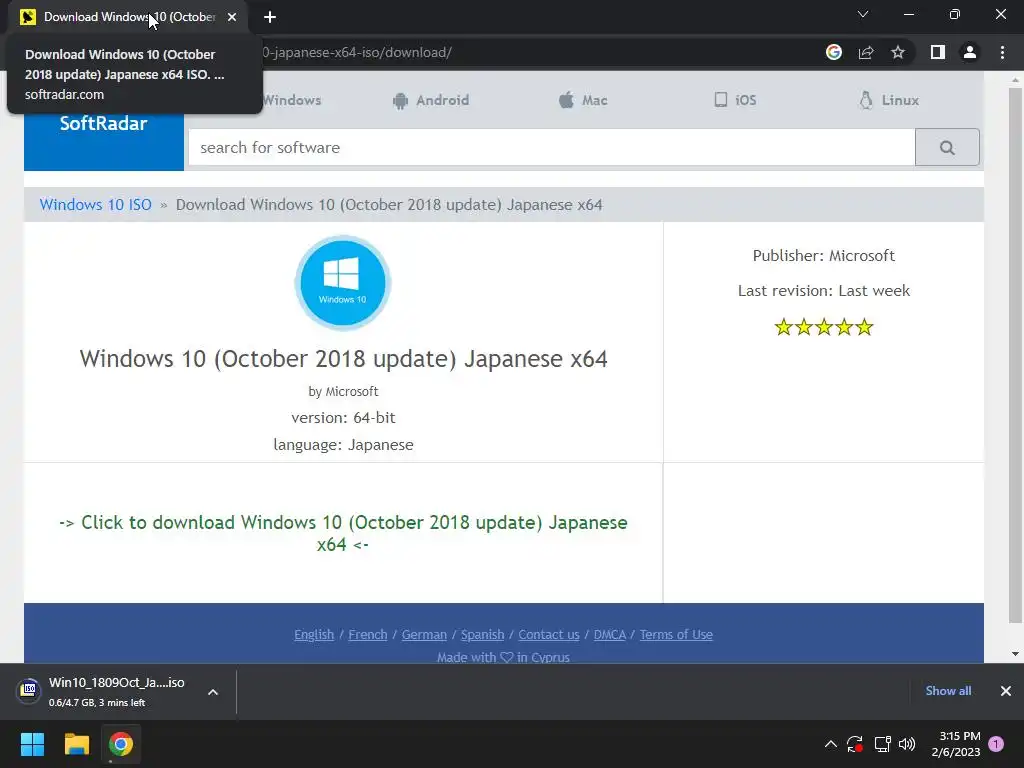Open a new browser tab
The height and width of the screenshot is (768, 1024).
[270, 17]
